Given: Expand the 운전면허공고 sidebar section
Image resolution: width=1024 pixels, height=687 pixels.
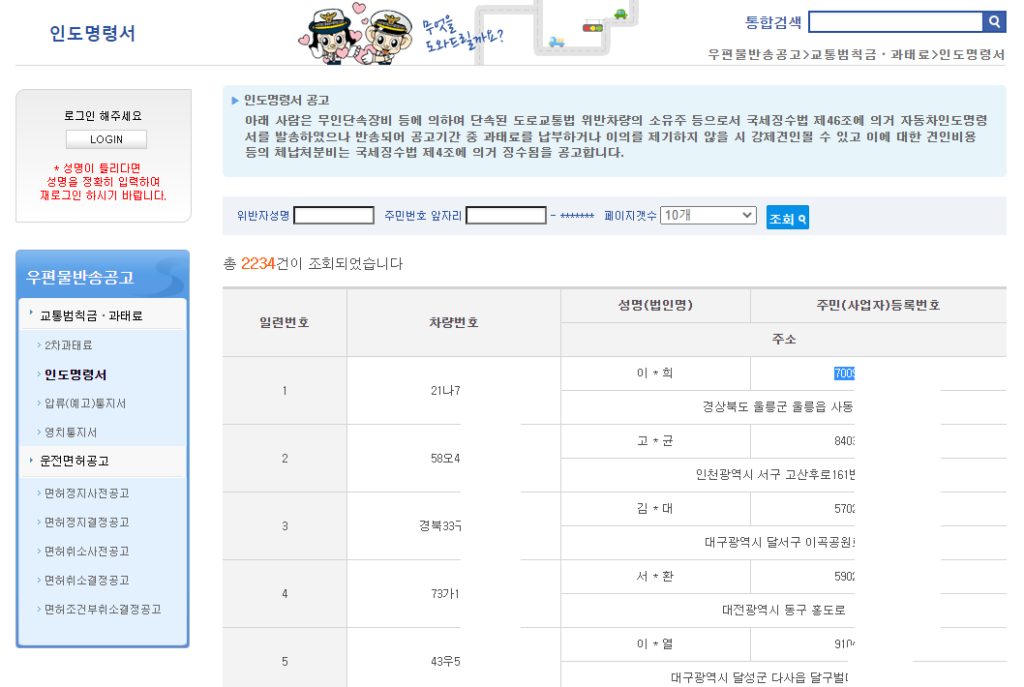Looking at the screenshot, I should (x=75, y=461).
